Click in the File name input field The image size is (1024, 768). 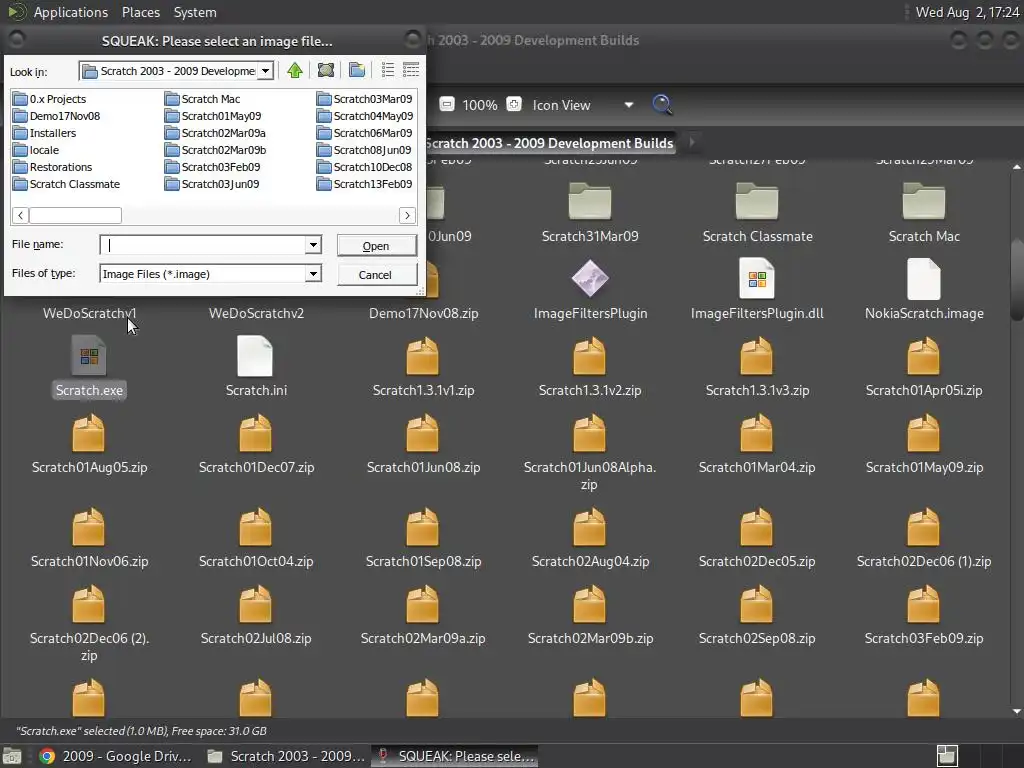[203, 245]
